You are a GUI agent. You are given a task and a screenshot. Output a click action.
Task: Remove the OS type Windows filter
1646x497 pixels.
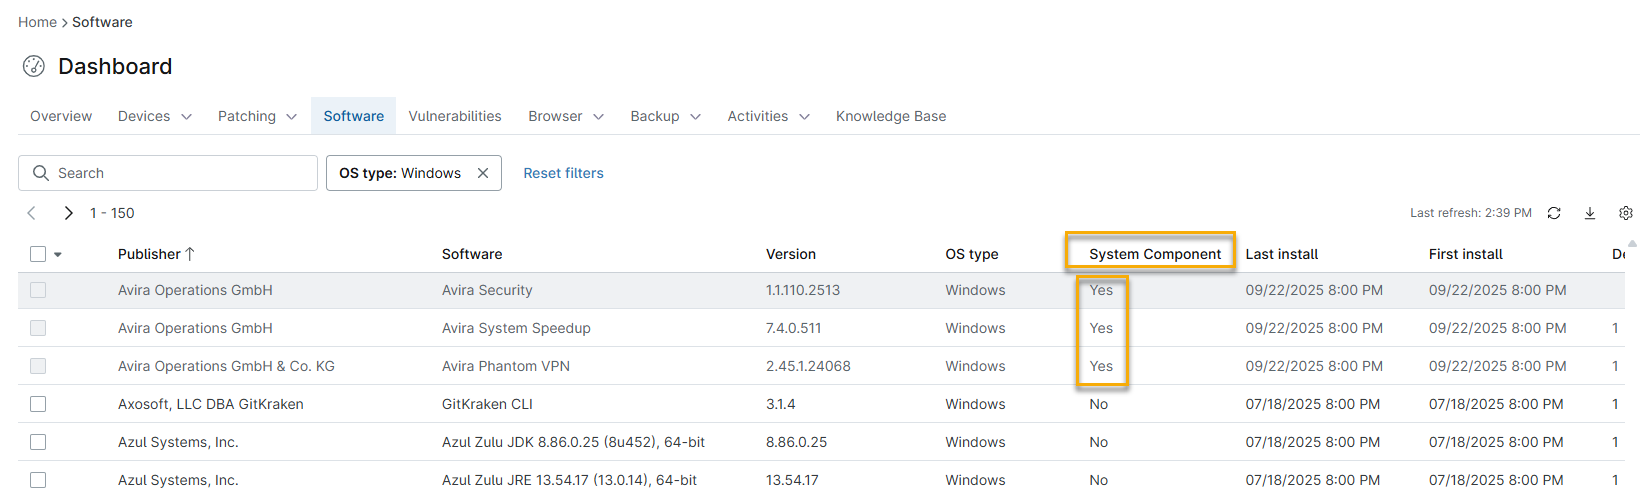click(x=483, y=173)
